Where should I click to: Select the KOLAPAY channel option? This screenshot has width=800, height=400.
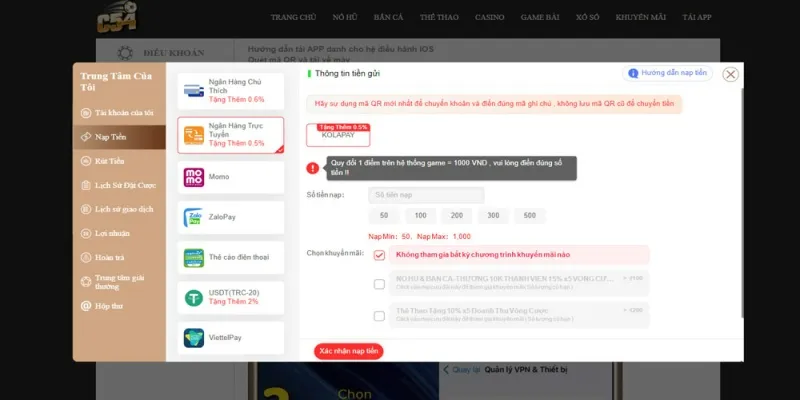point(338,135)
